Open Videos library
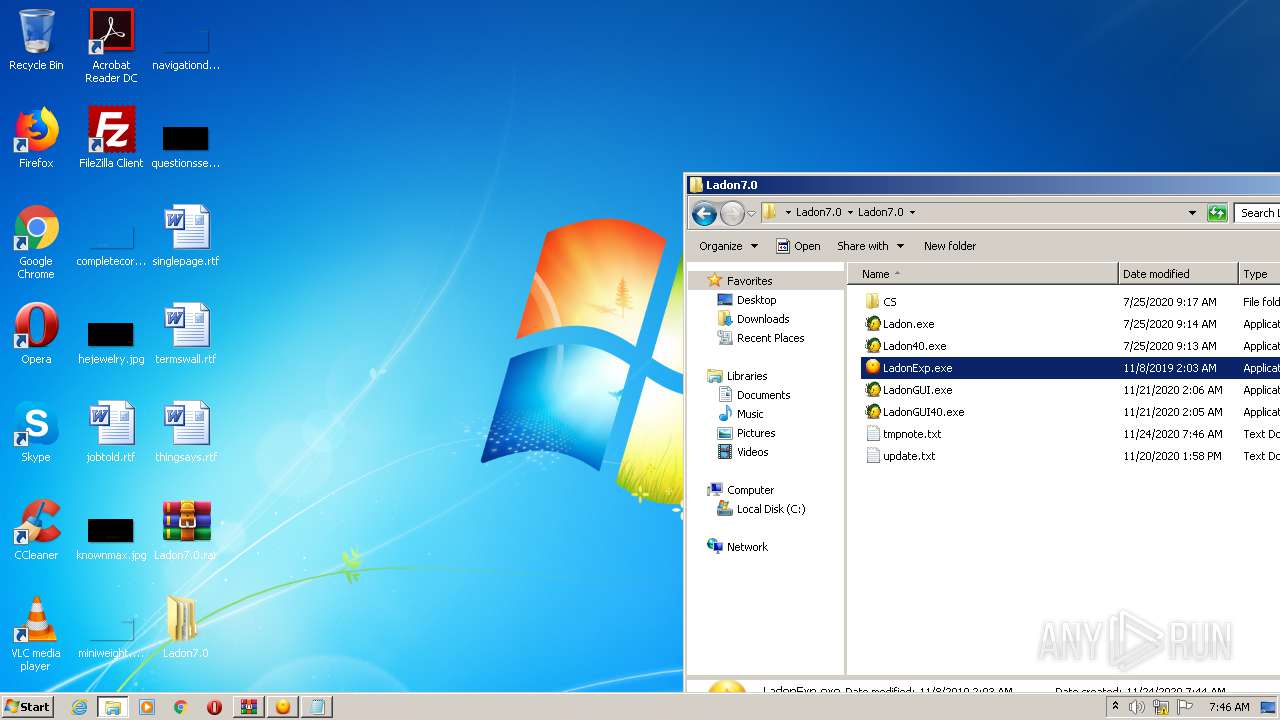The height and width of the screenshot is (720, 1280). (752, 452)
